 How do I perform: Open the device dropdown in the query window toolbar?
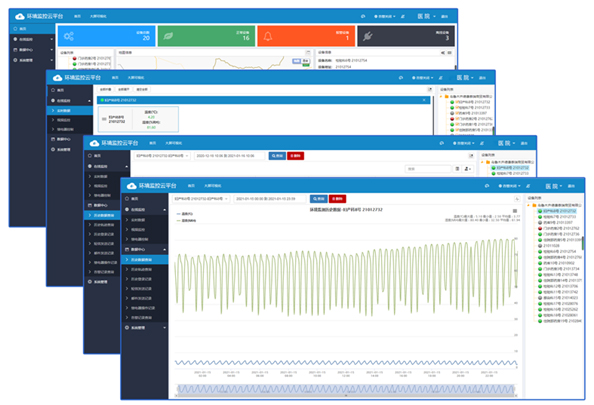[162, 156]
